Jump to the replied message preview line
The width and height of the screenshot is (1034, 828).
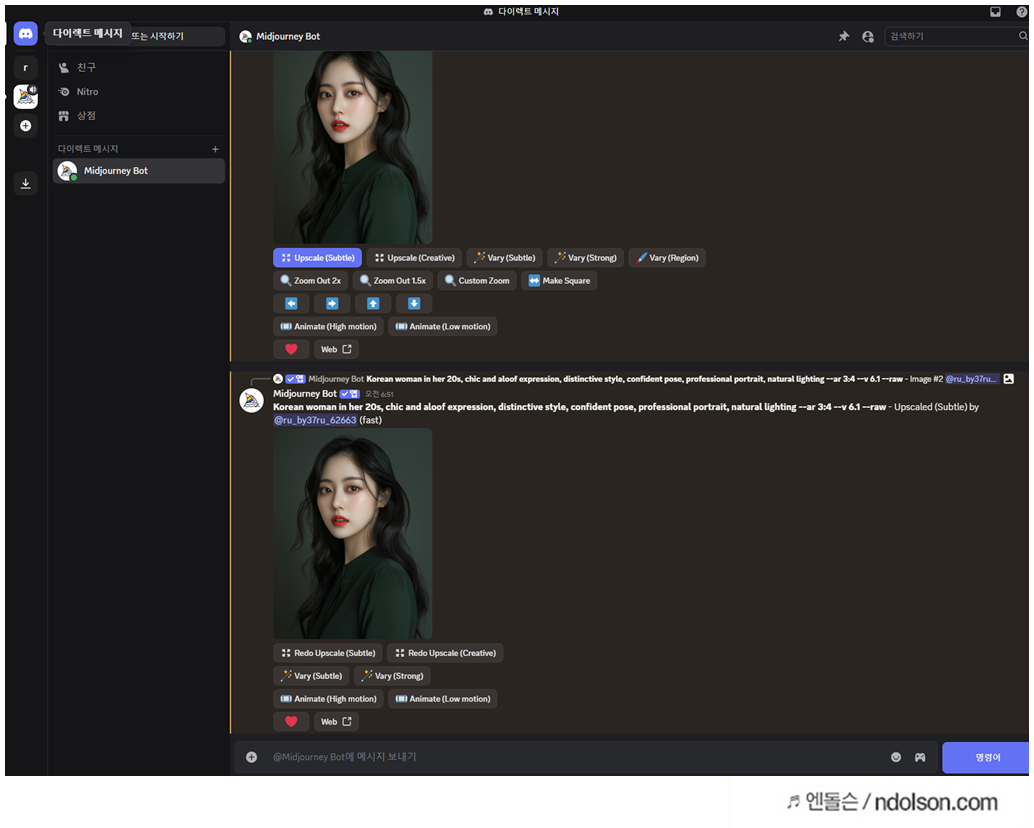point(635,379)
